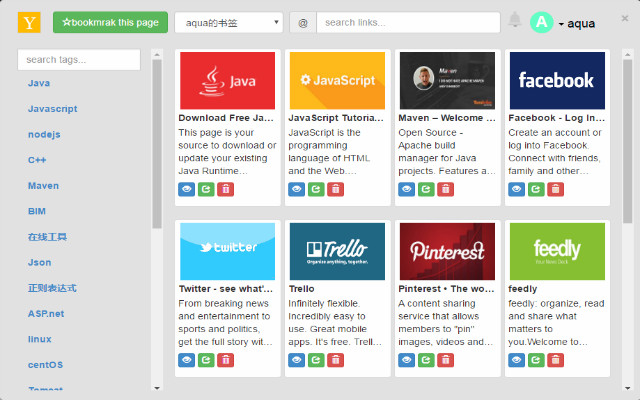Viewport: 640px width, 400px height.
Task: Select the 在线工具 tag
Action: point(47,237)
